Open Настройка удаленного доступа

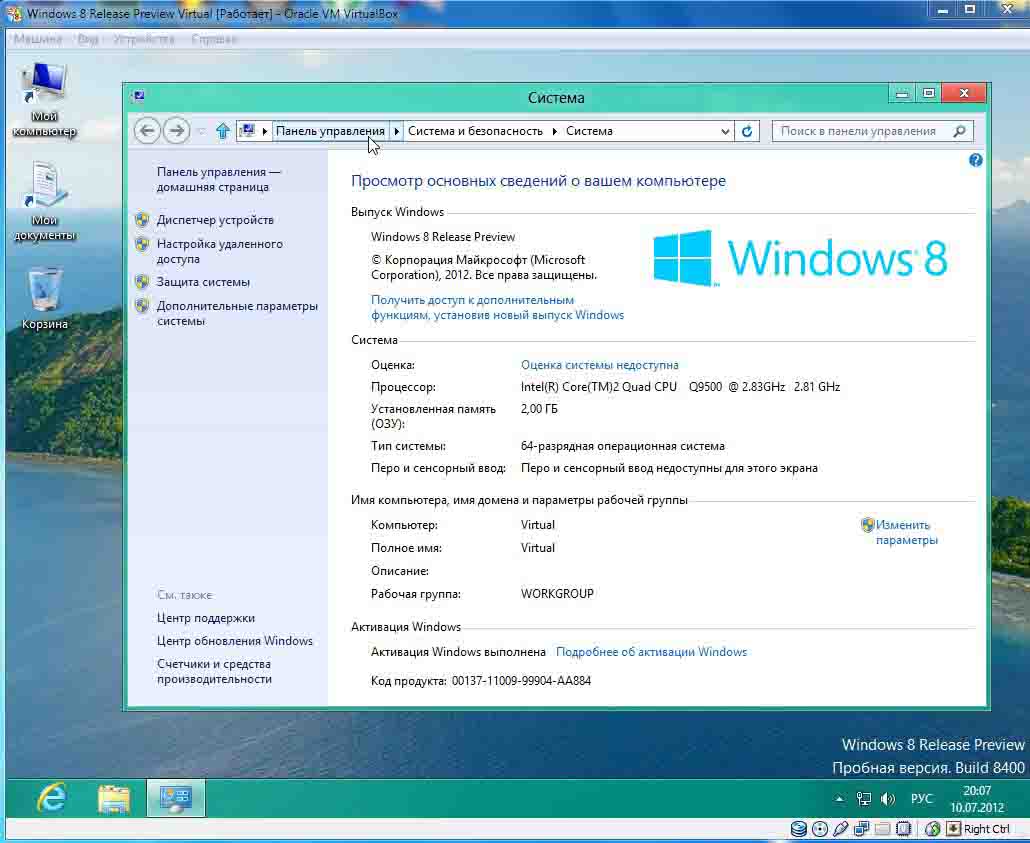219,251
